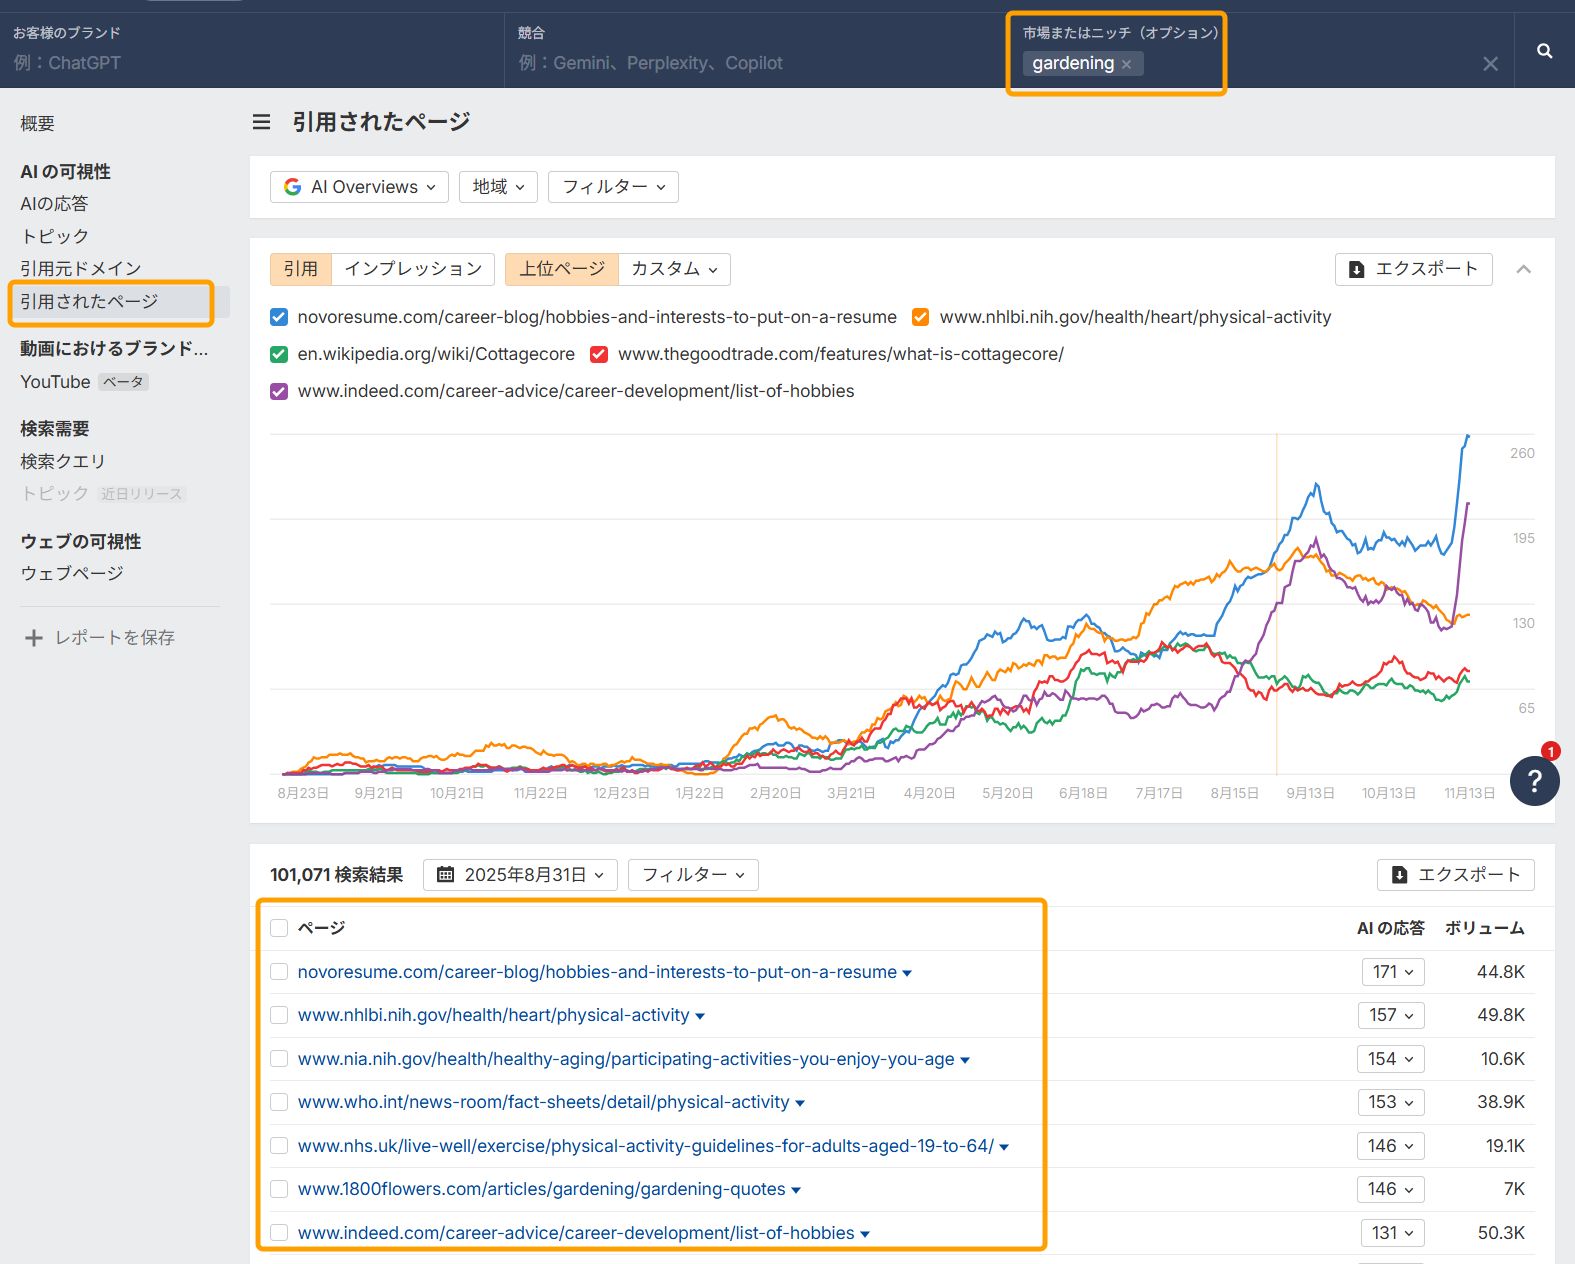
Task: Expand the 地域 region dropdown
Action: [498, 187]
